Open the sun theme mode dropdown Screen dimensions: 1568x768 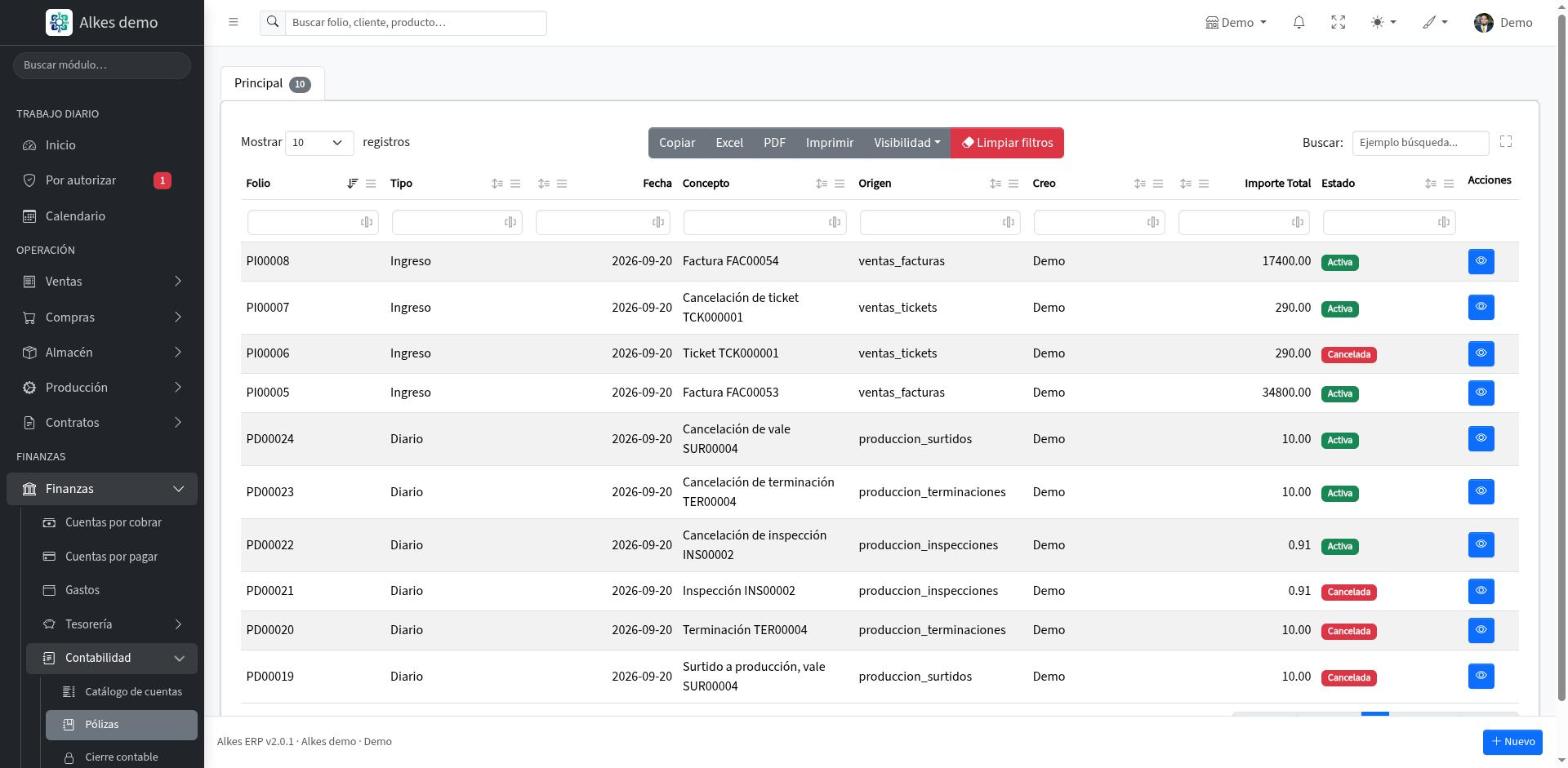tap(1383, 22)
